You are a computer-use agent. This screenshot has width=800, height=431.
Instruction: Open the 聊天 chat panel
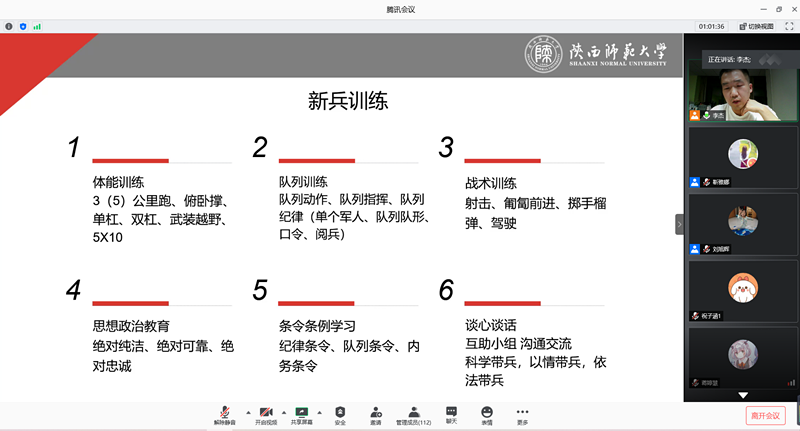point(451,414)
